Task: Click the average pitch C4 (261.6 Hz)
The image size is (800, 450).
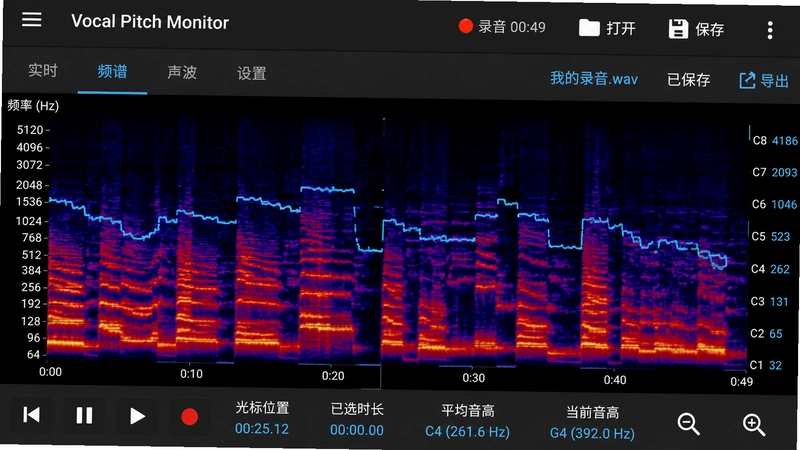Action: 467,432
